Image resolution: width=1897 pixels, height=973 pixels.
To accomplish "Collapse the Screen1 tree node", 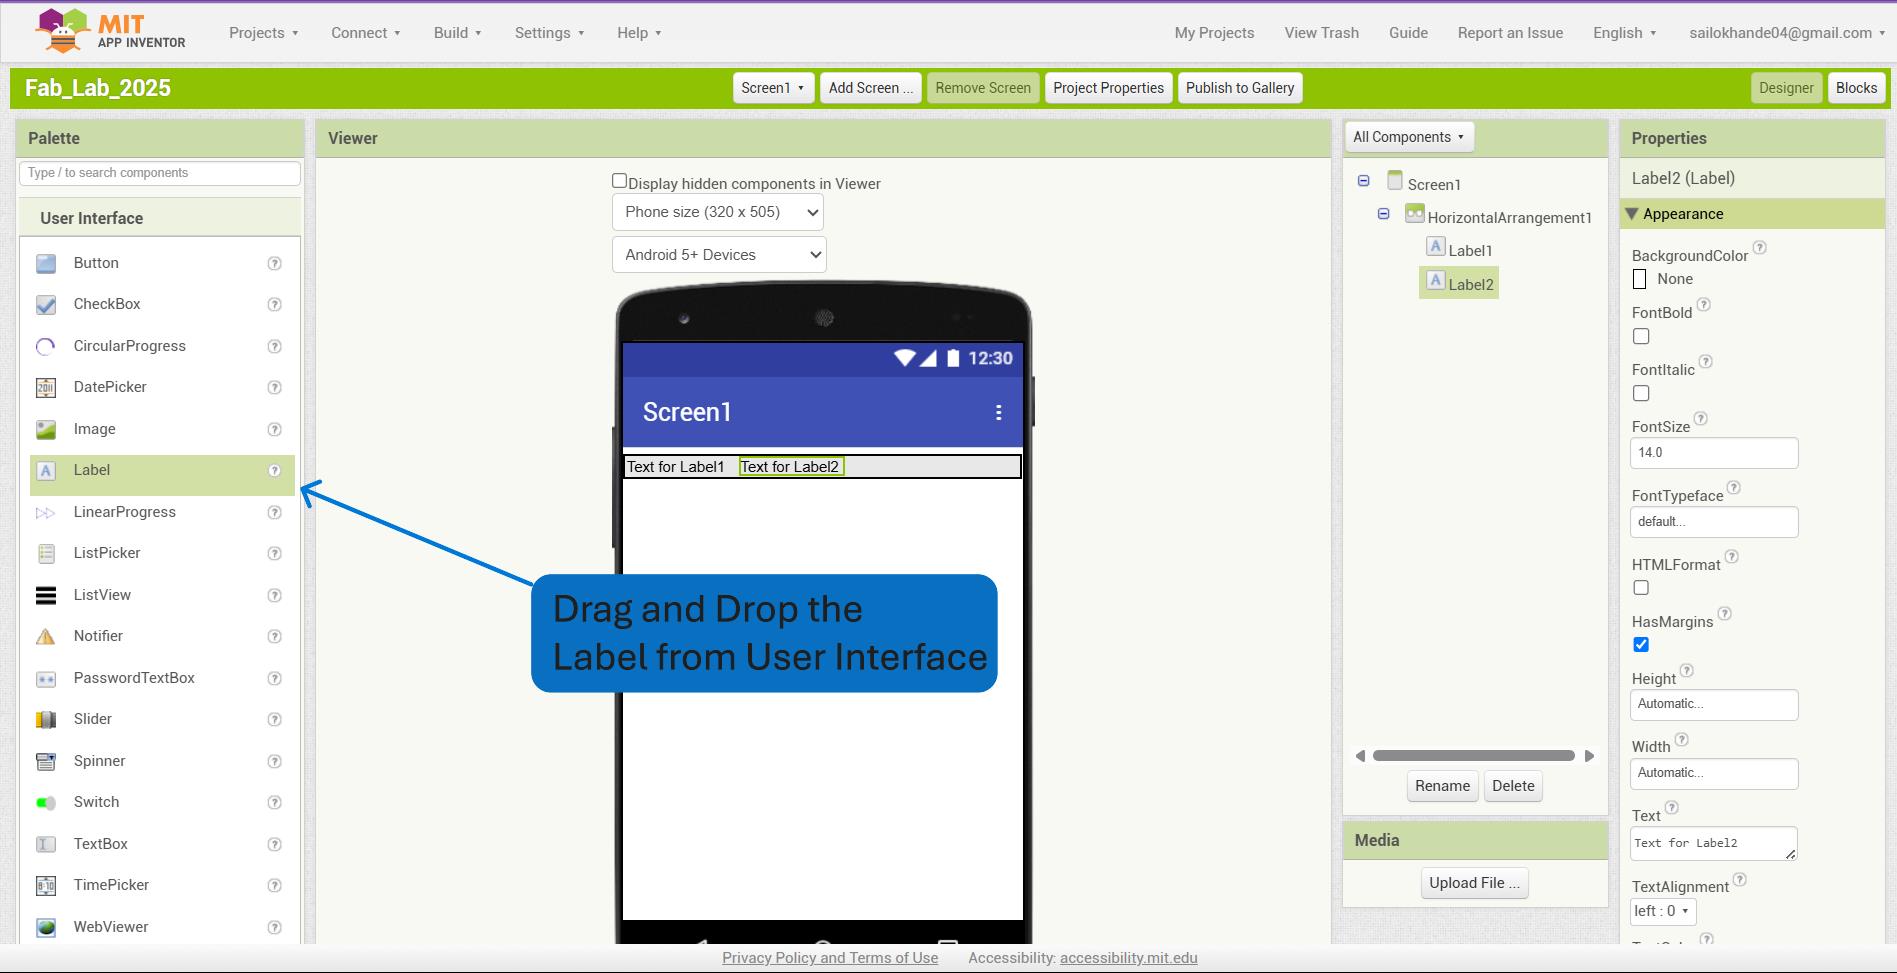I will click(x=1363, y=181).
